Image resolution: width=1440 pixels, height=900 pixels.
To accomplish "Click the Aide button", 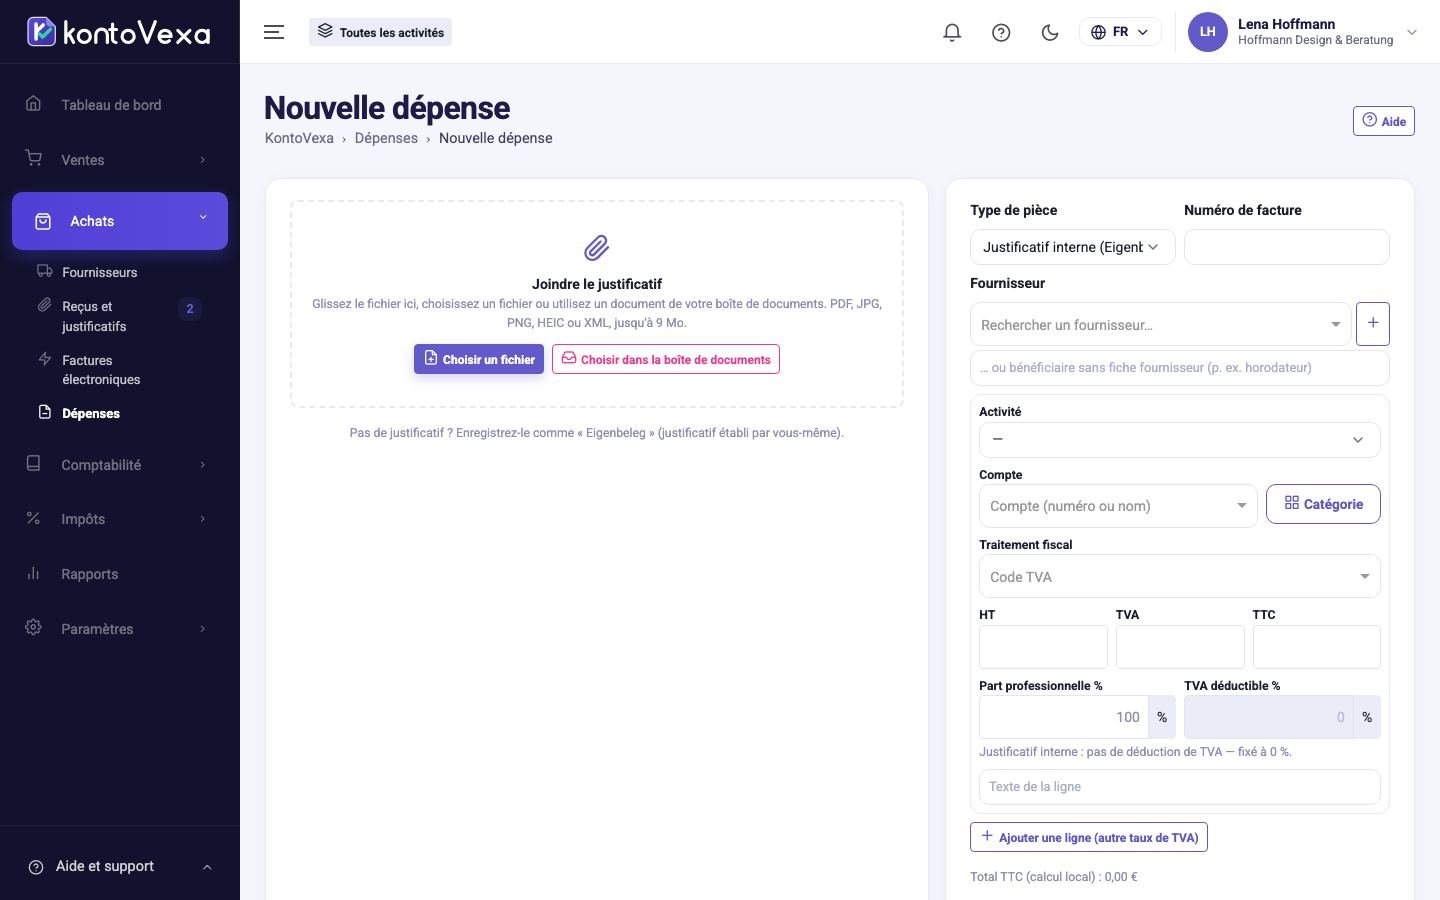I will 1384,121.
